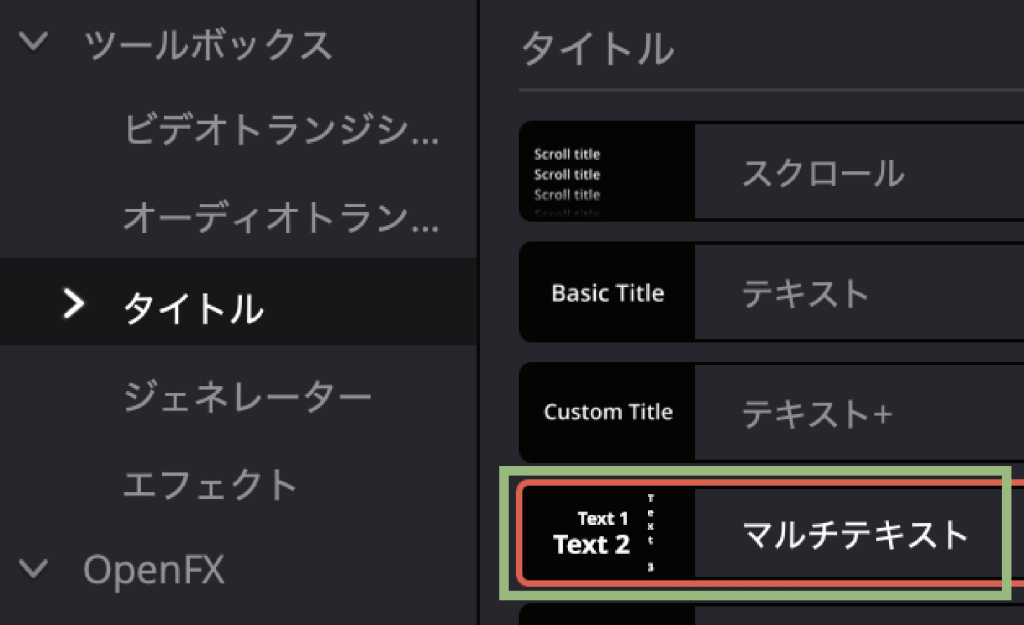Select the テキスト title name
This screenshot has height=625, width=1024.
click(806, 294)
